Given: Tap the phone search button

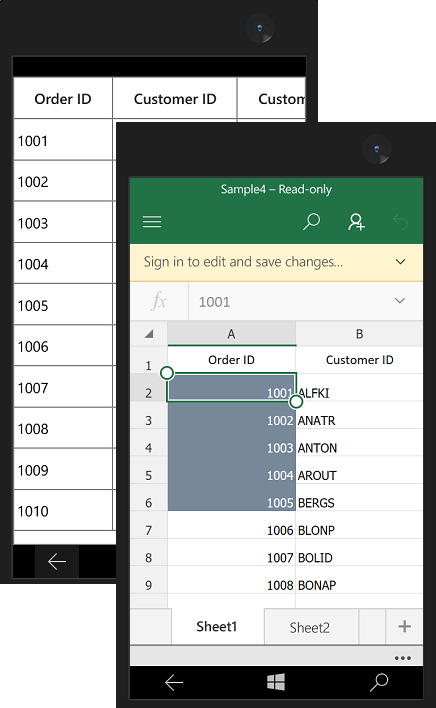Looking at the screenshot, I should click(x=379, y=682).
